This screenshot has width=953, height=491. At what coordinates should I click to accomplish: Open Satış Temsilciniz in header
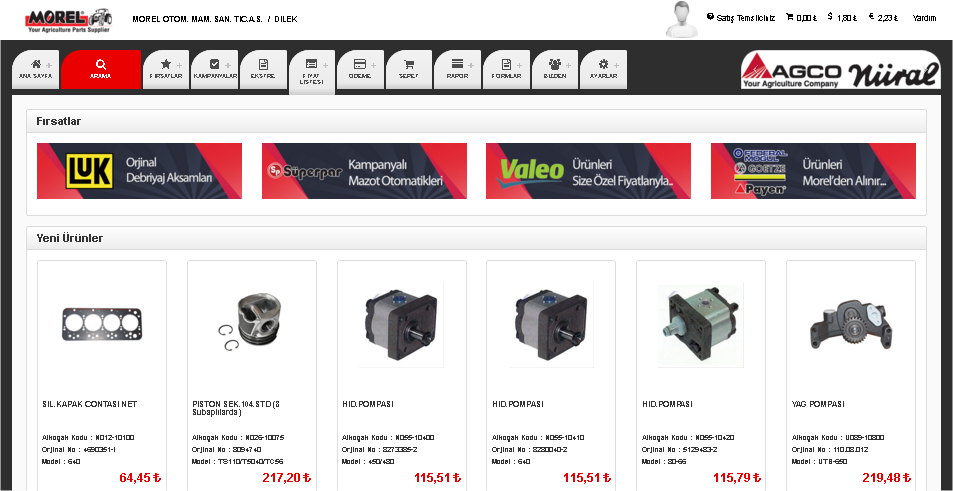(x=741, y=18)
